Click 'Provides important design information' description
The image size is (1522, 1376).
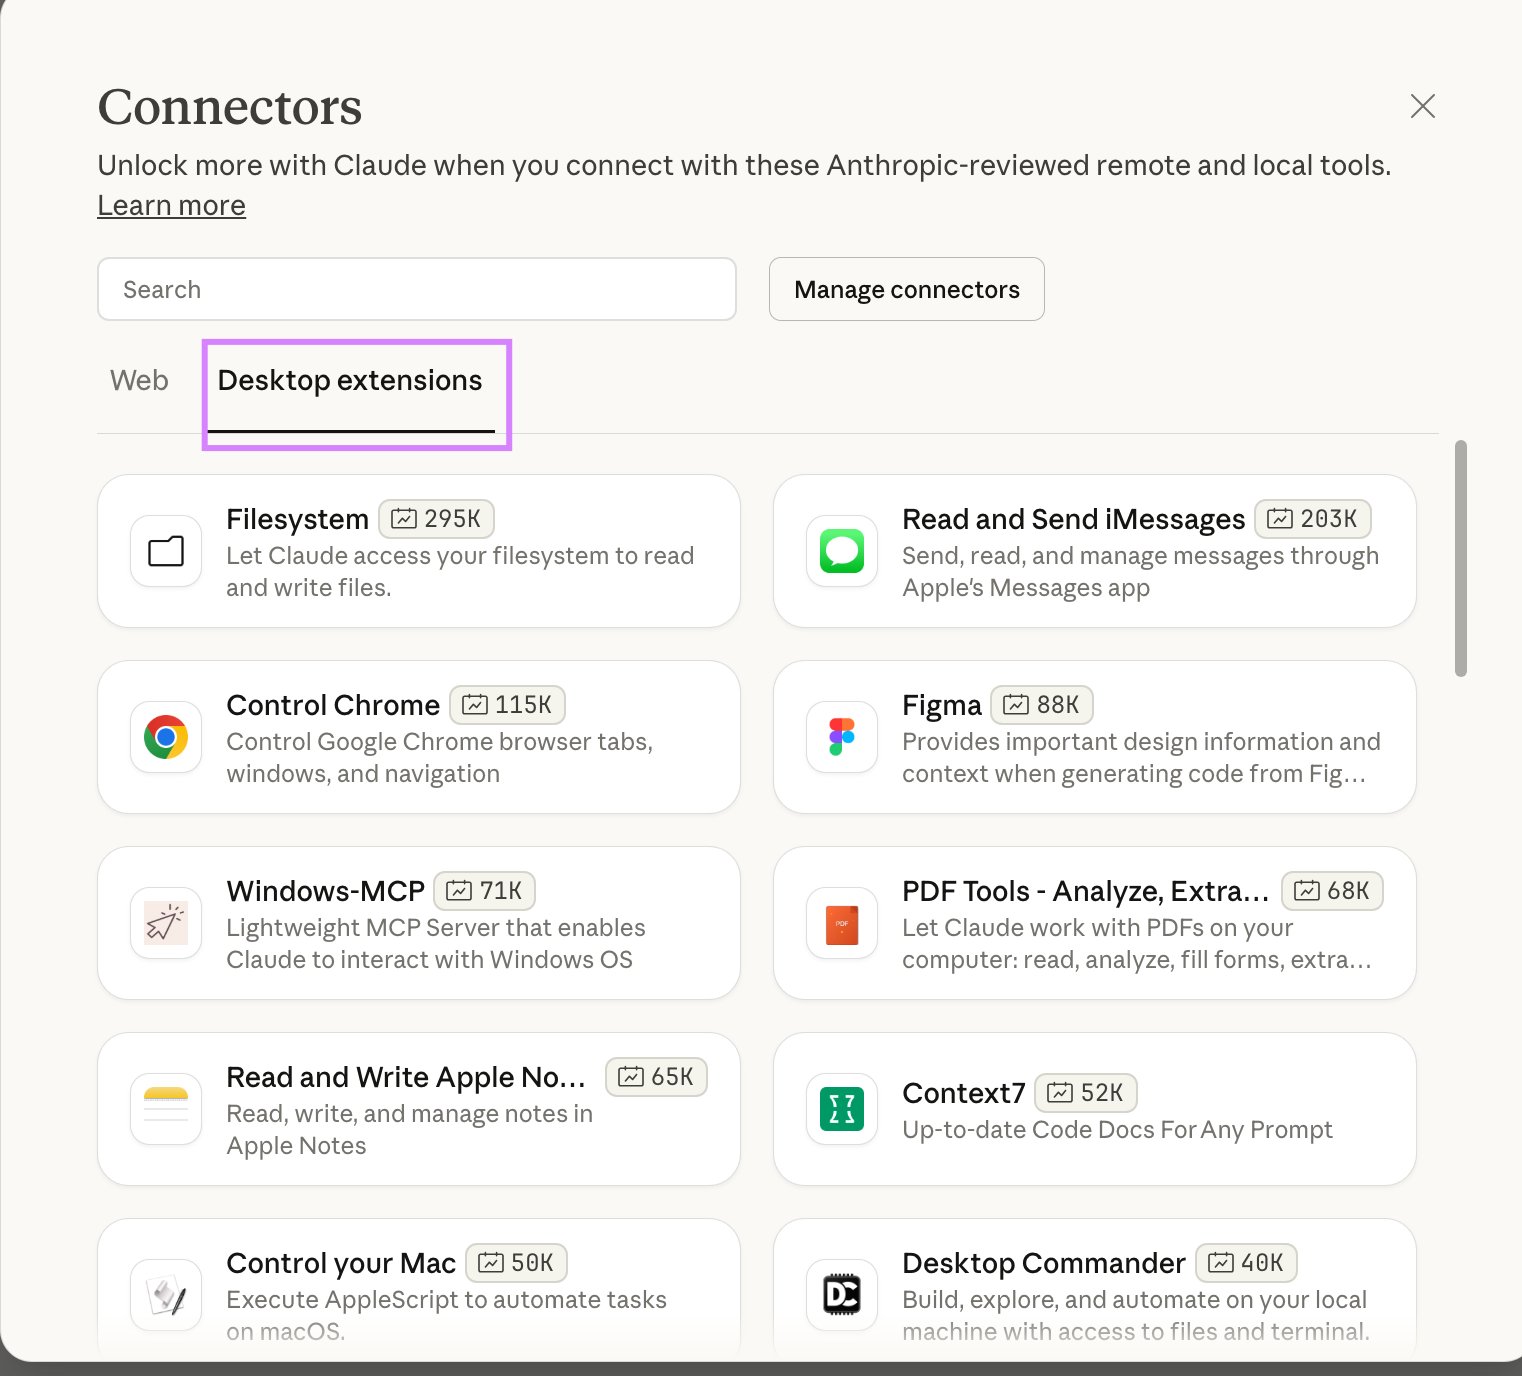(1141, 758)
